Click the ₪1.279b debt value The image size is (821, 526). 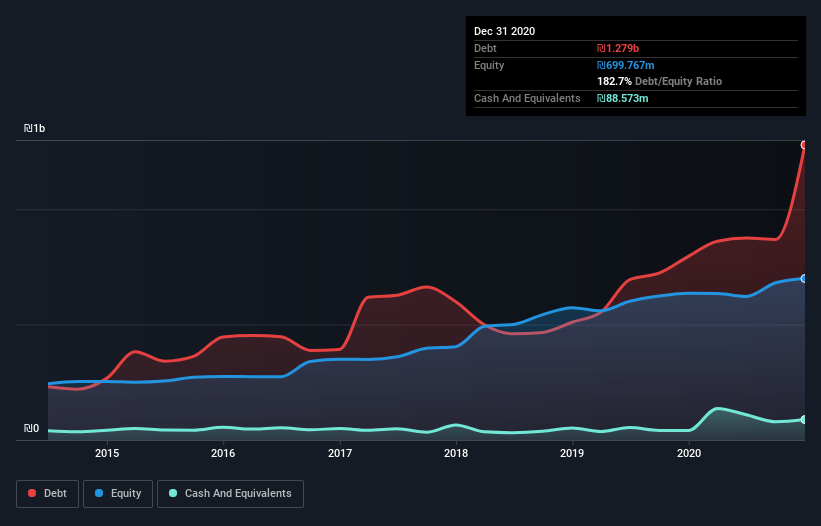[618, 48]
